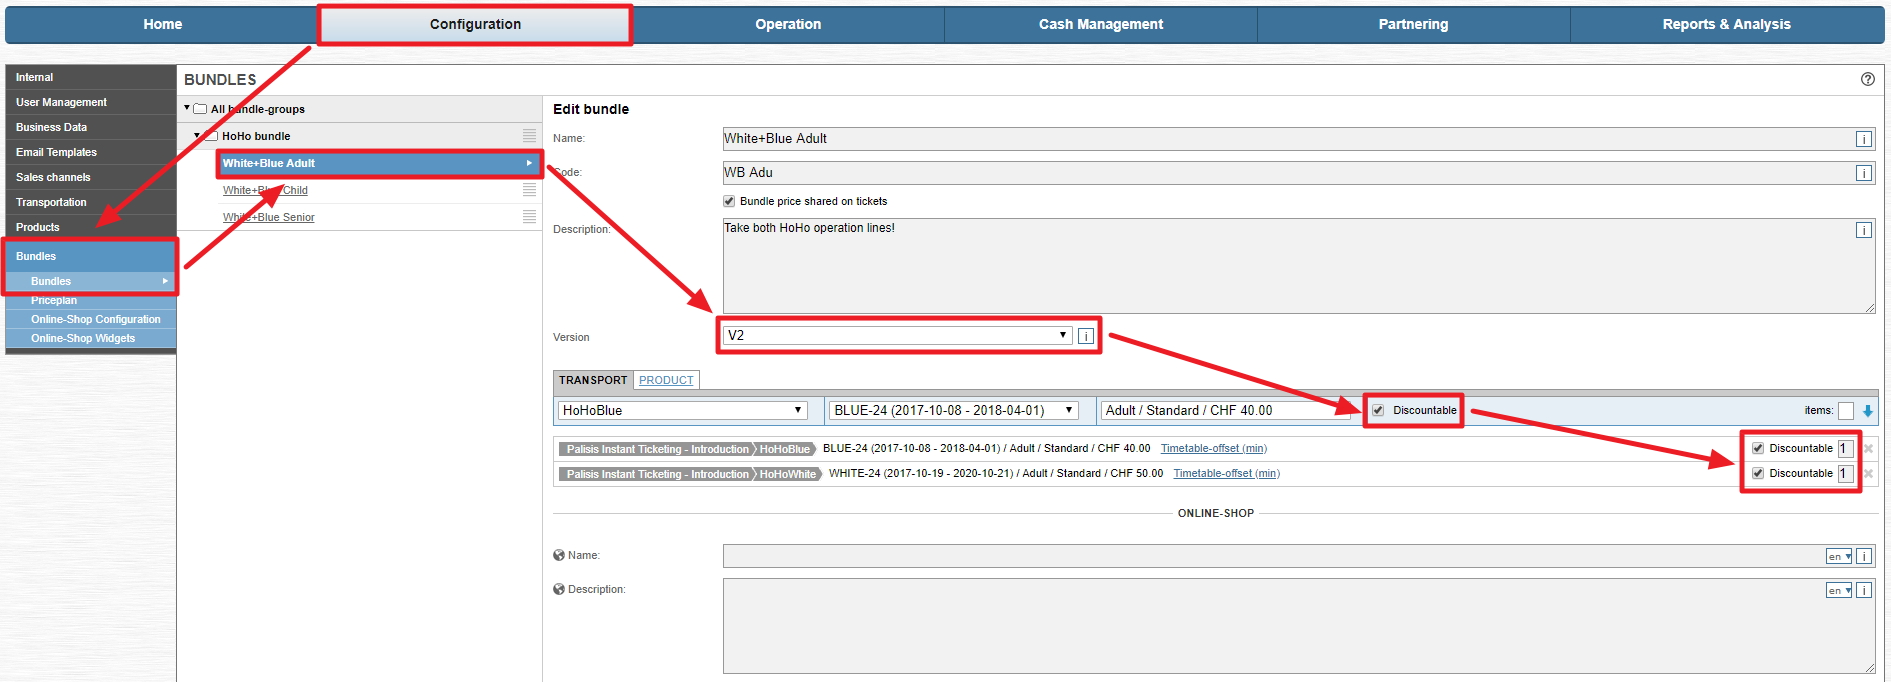
Task: Open the Operation tab
Action: pyautogui.click(x=788, y=24)
